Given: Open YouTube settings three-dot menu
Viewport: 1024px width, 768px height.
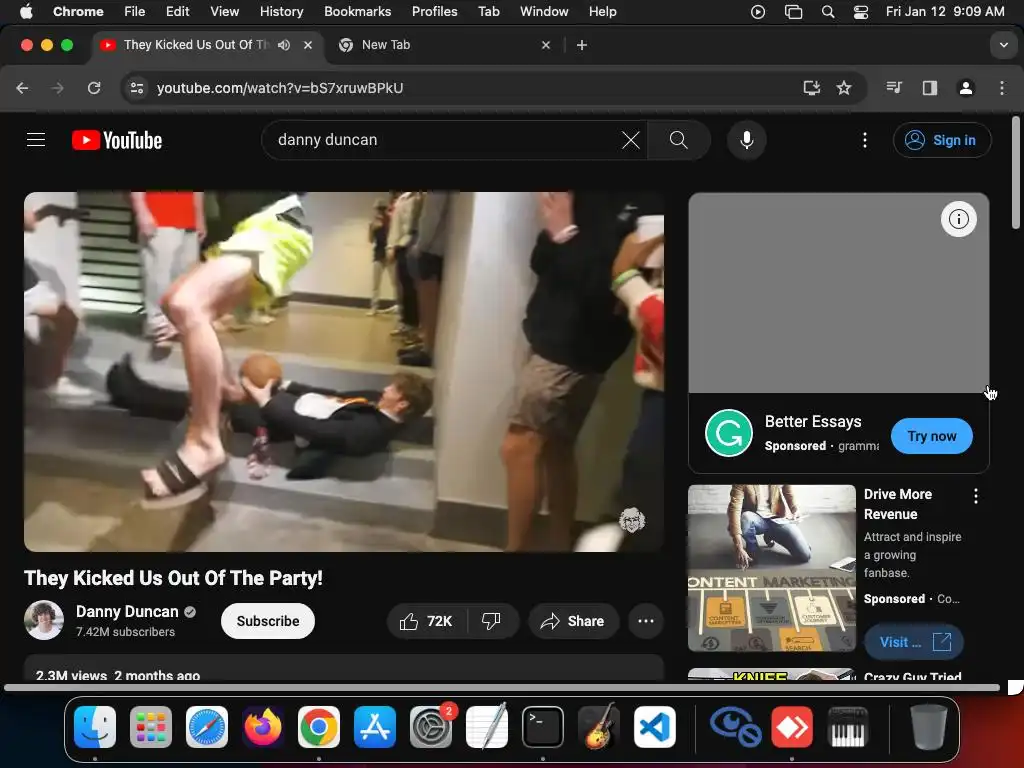Looking at the screenshot, I should [865, 140].
